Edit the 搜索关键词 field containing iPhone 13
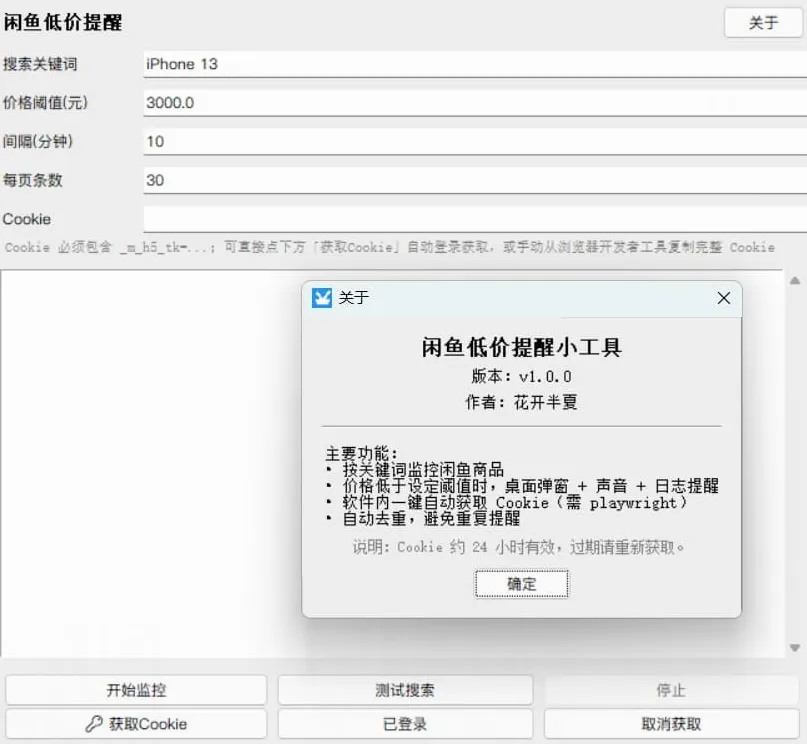807x744 pixels. pyautogui.click(x=475, y=64)
